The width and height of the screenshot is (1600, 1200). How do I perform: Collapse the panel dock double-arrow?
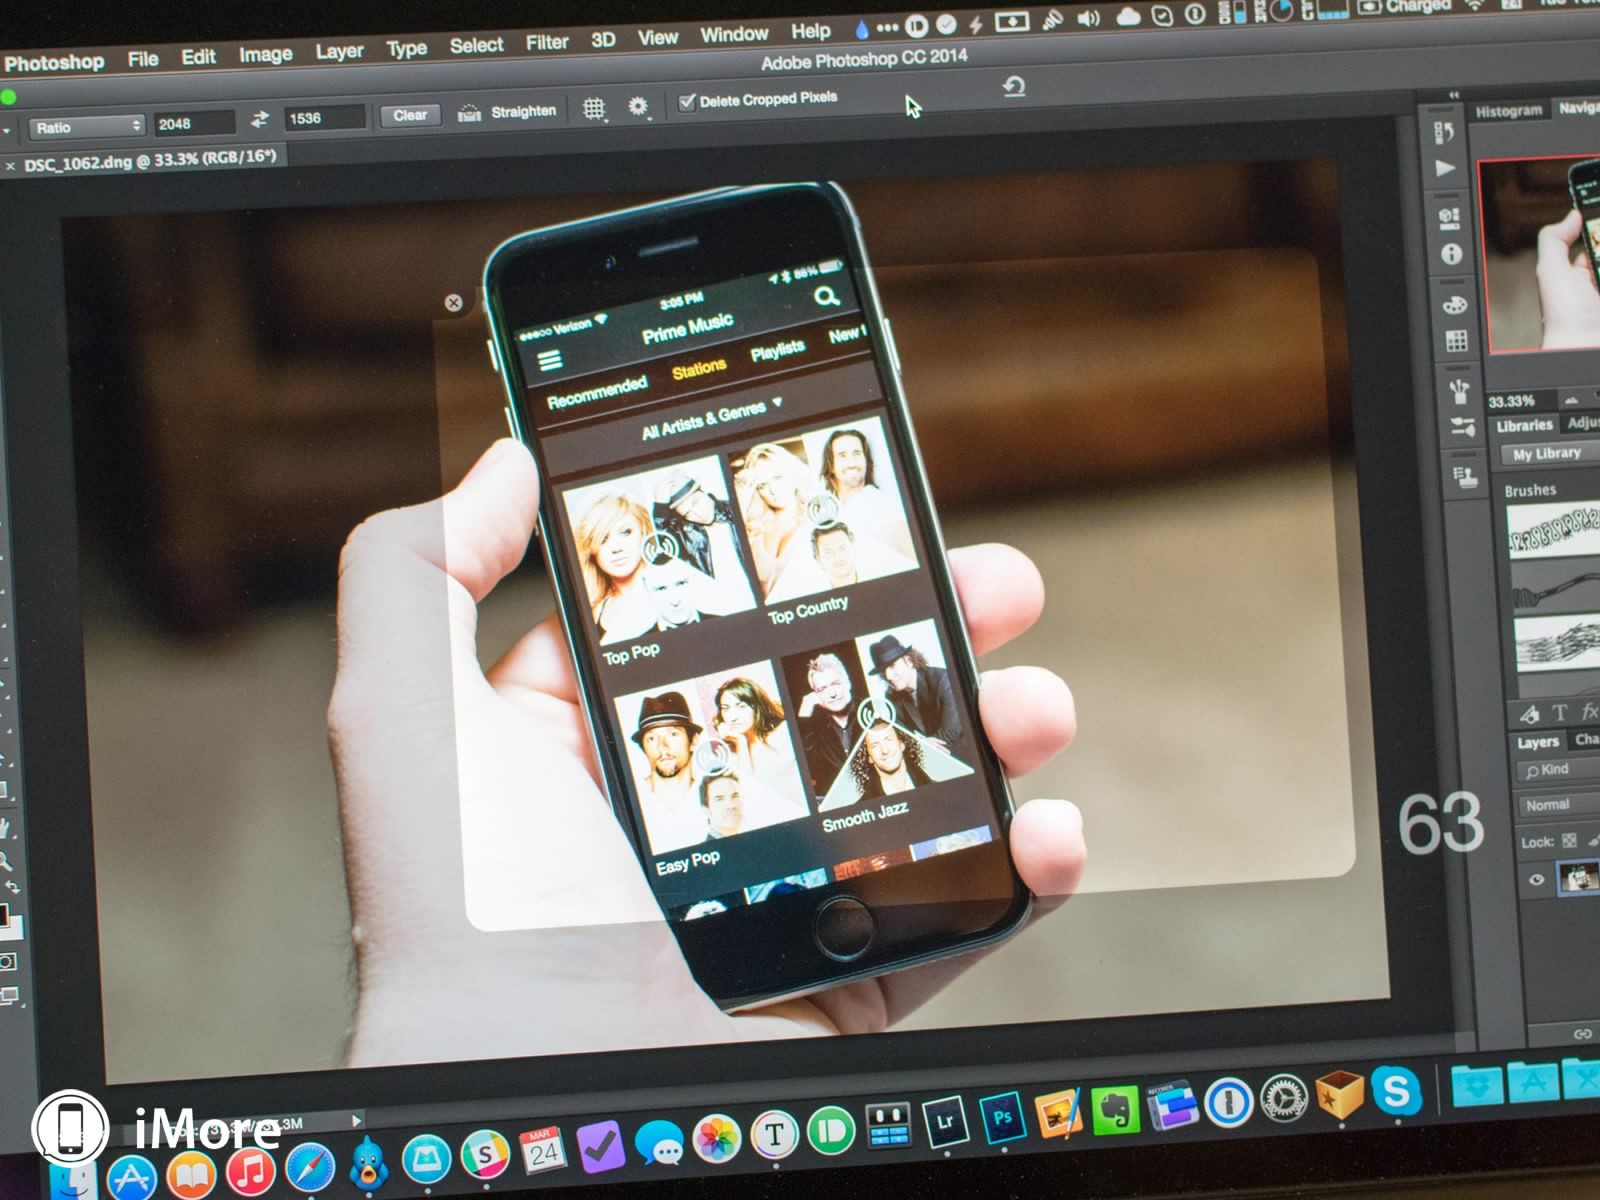click(x=1454, y=95)
